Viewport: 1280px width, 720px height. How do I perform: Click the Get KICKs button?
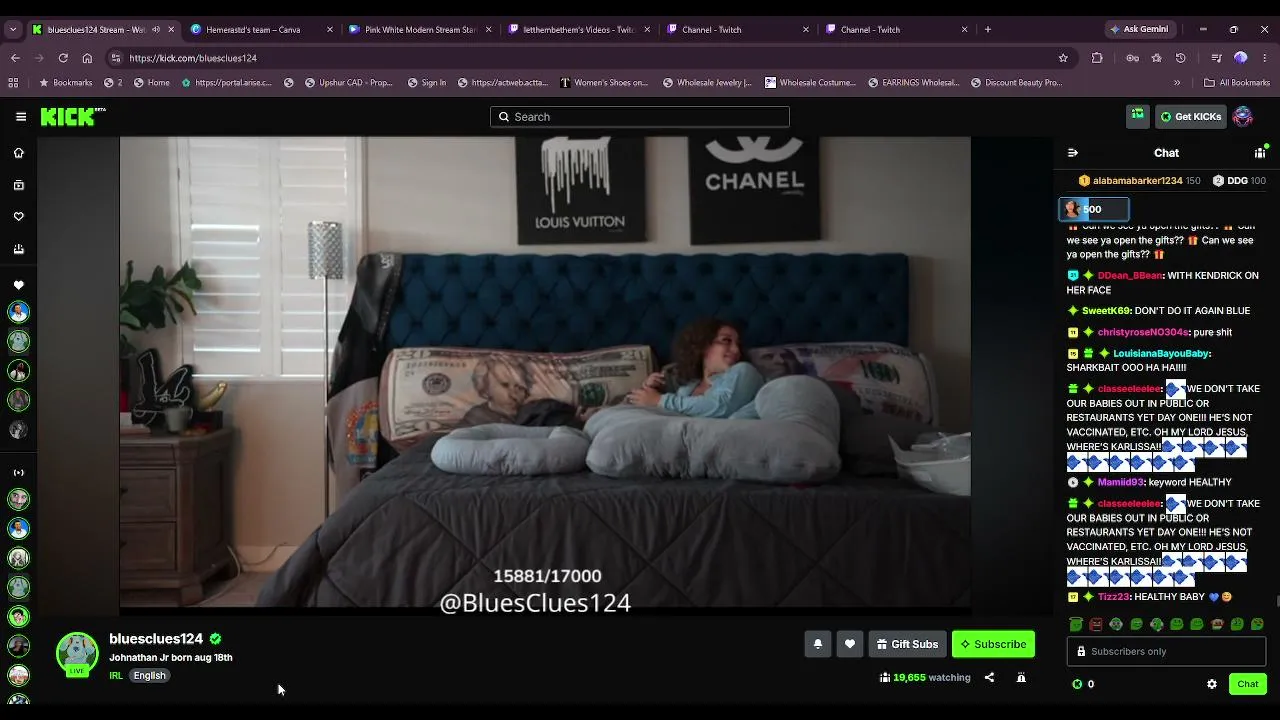(1190, 117)
